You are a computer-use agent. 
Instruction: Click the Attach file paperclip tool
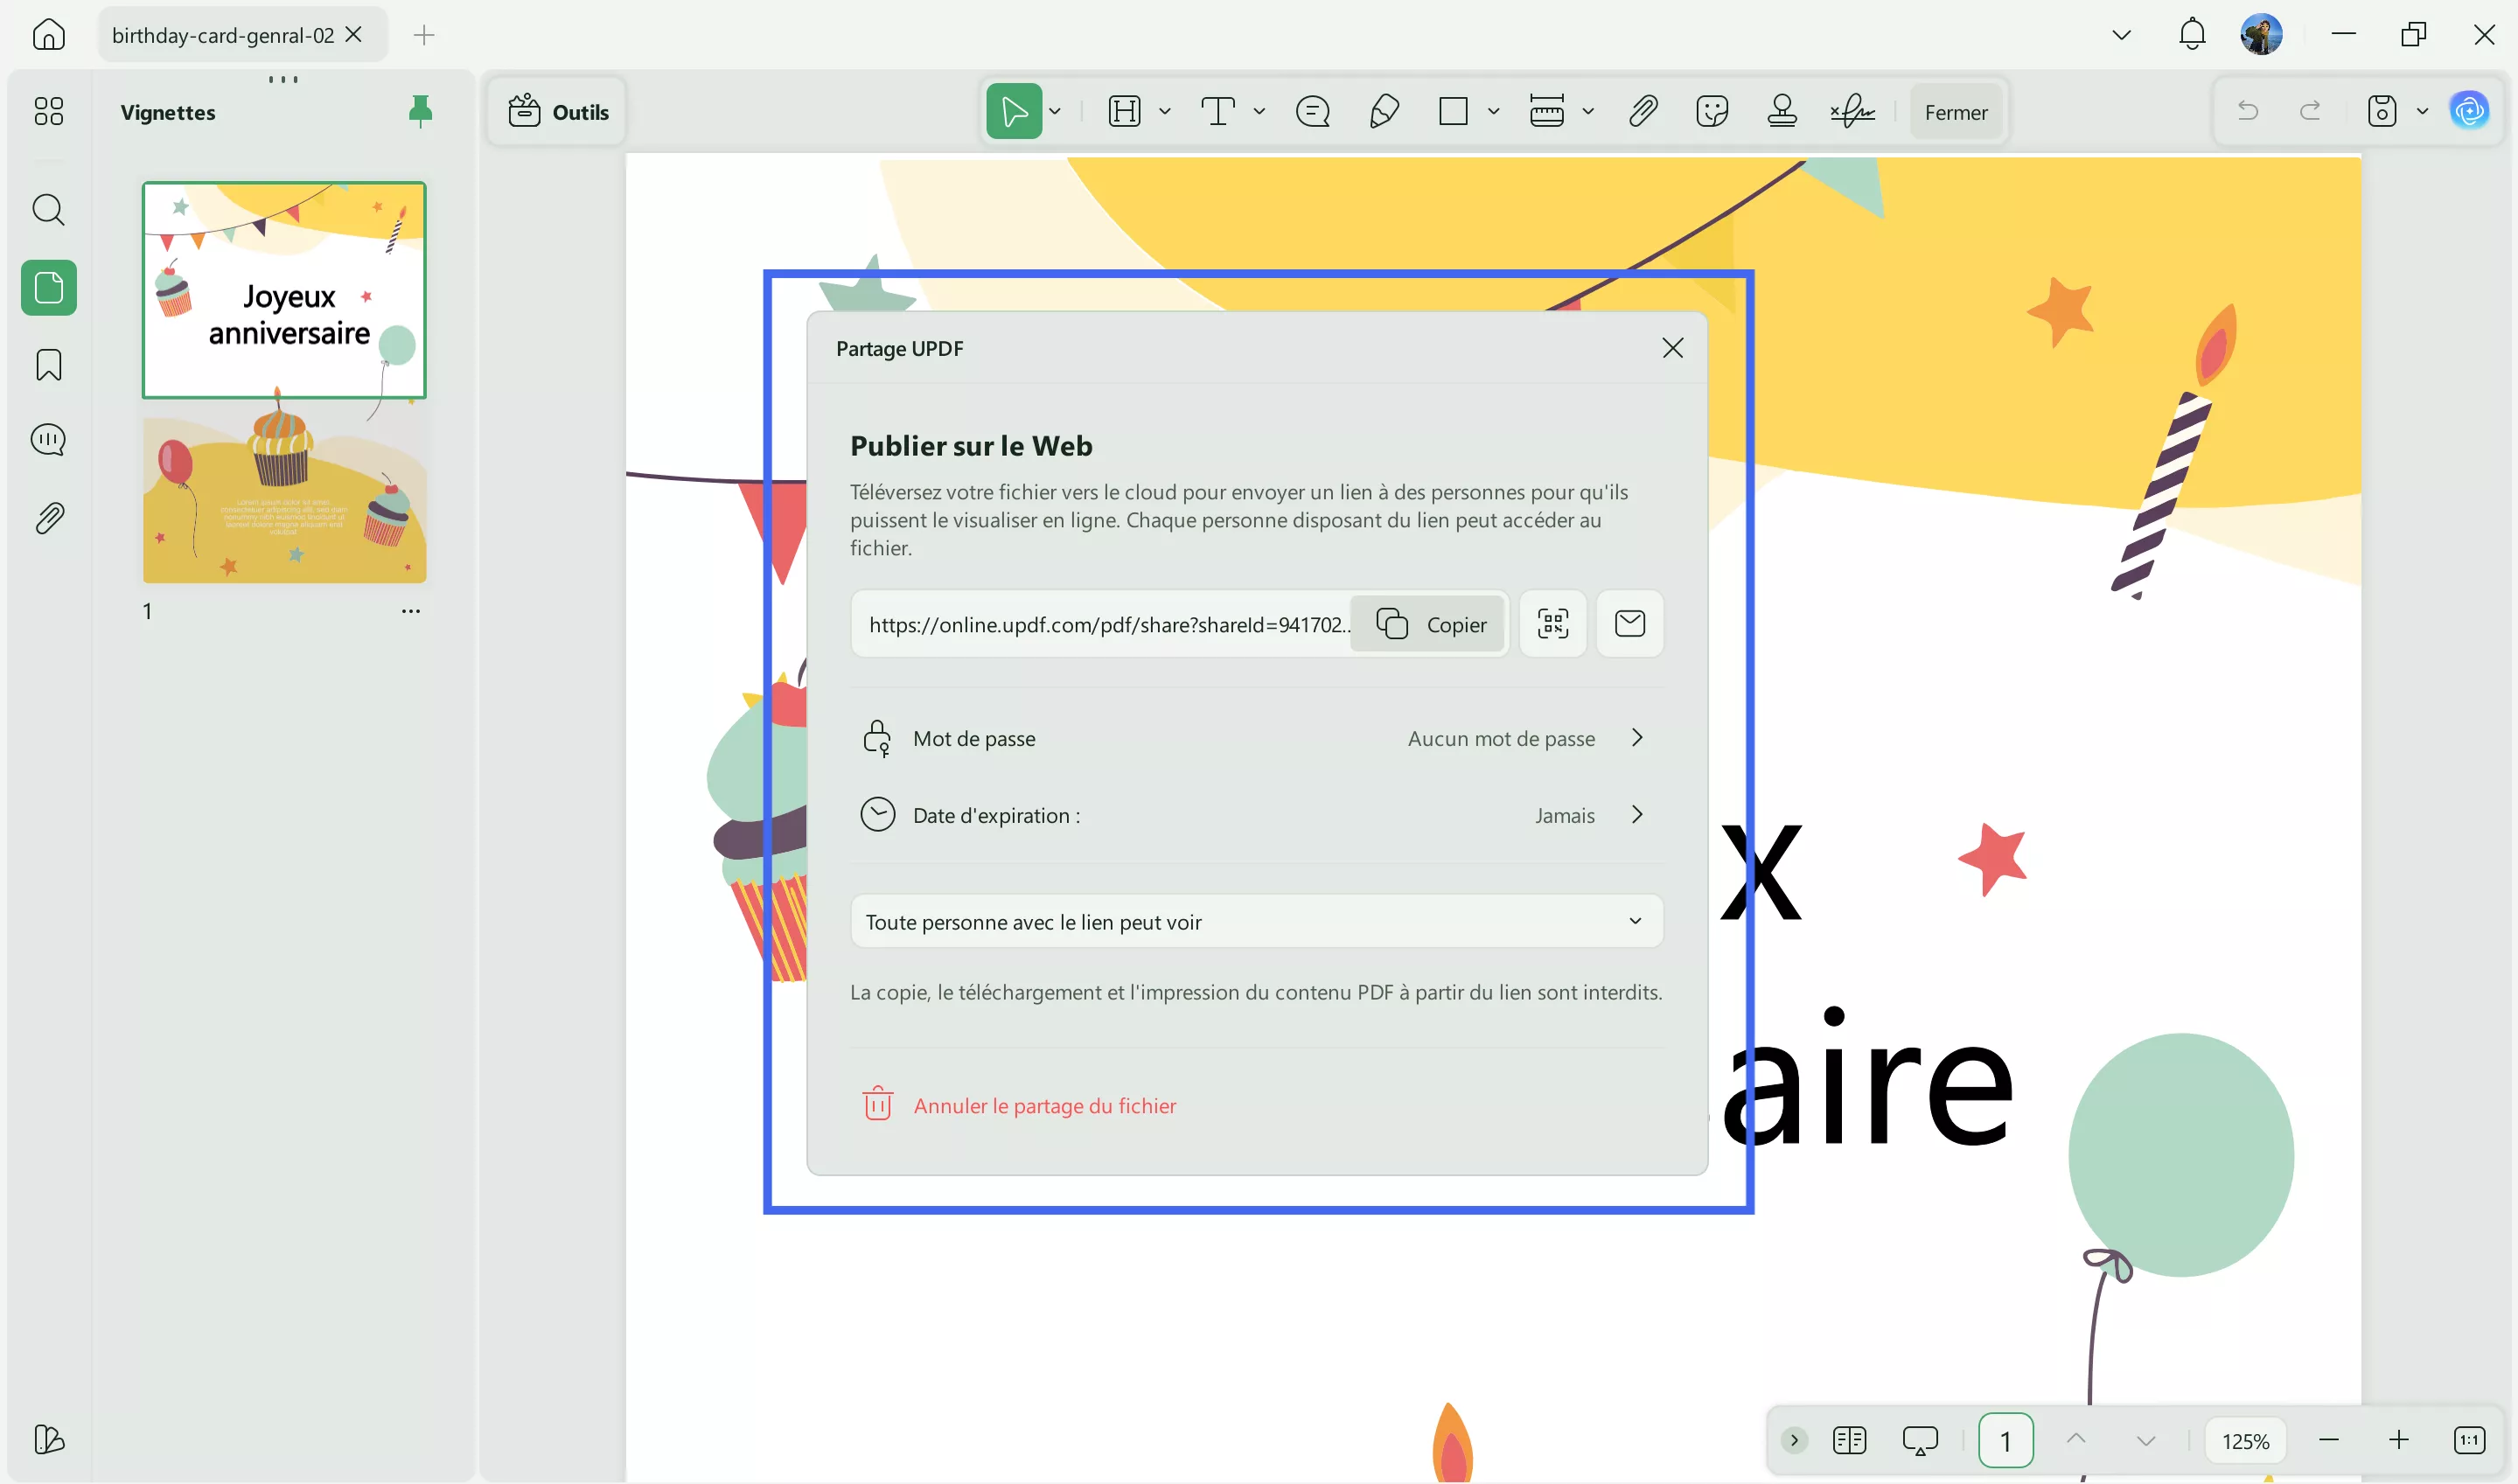point(1643,111)
